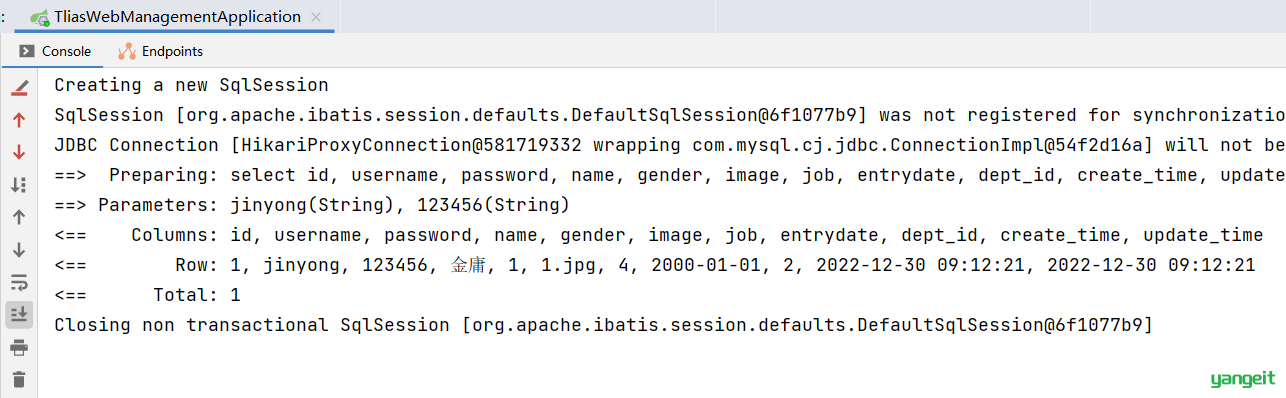The width and height of the screenshot is (1286, 398).
Task: Switch to the Console tab
Action: (x=54, y=51)
